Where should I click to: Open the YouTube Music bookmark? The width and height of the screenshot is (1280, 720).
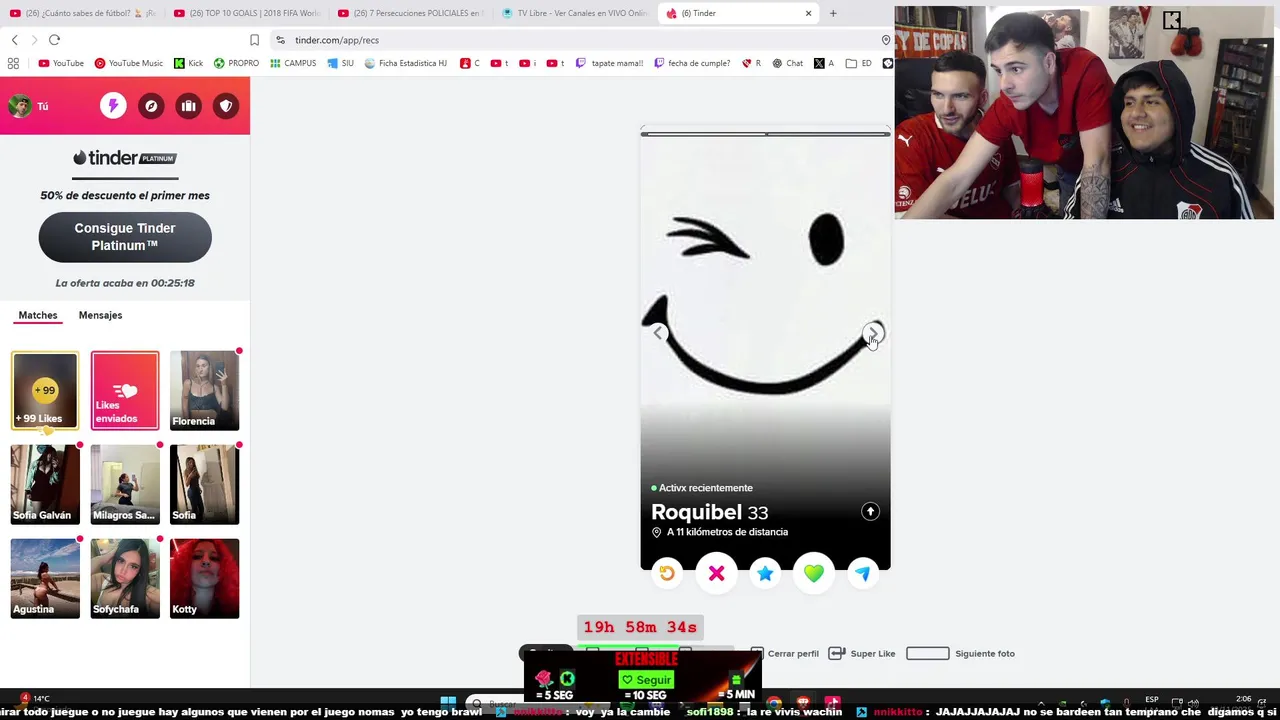click(x=129, y=63)
